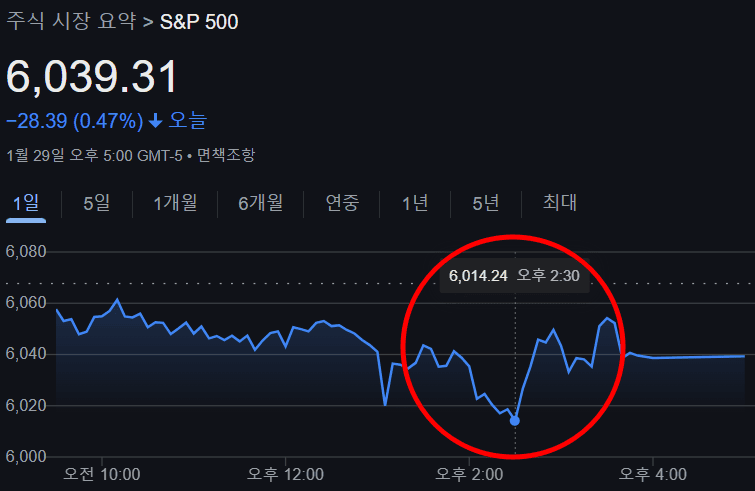Click the 6,080 y-axis label
The height and width of the screenshot is (491, 755).
(x=26, y=251)
